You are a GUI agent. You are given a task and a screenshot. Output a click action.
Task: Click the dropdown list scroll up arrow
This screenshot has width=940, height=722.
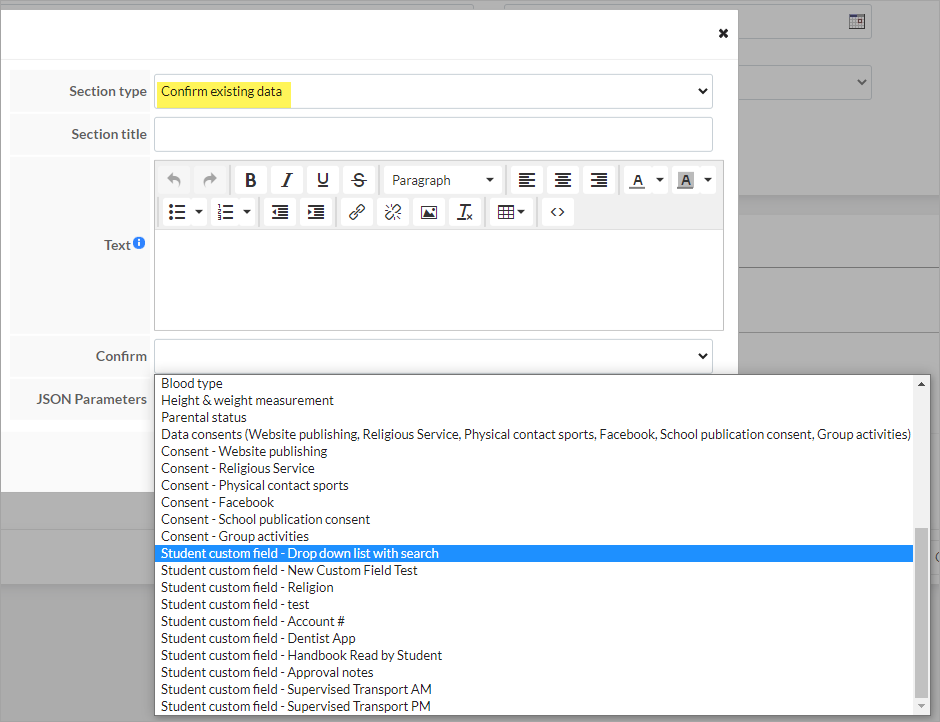pyautogui.click(x=921, y=384)
